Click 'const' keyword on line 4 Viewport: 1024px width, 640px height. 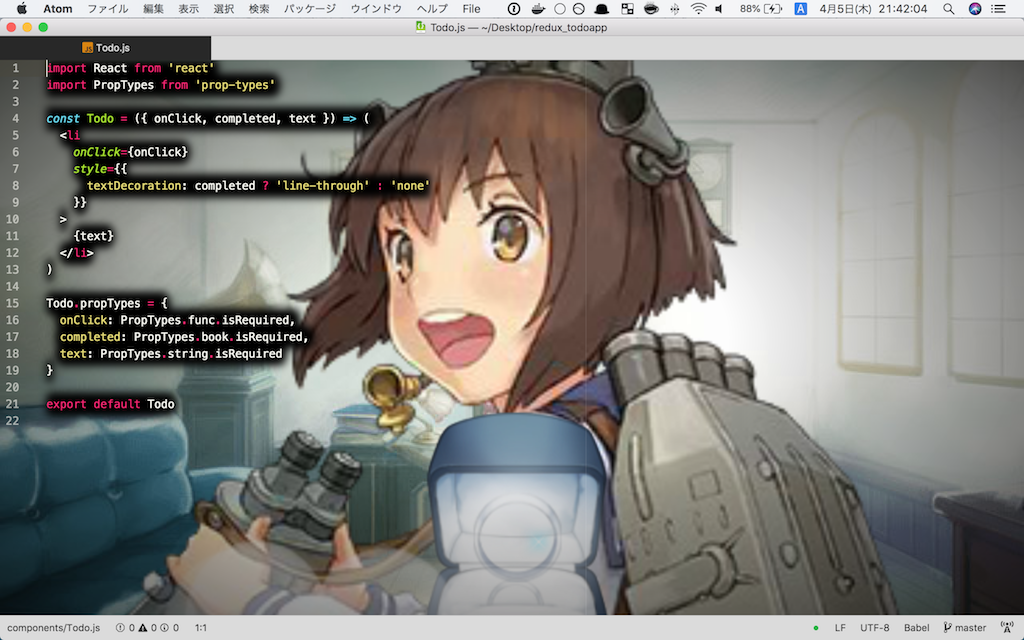click(x=63, y=118)
